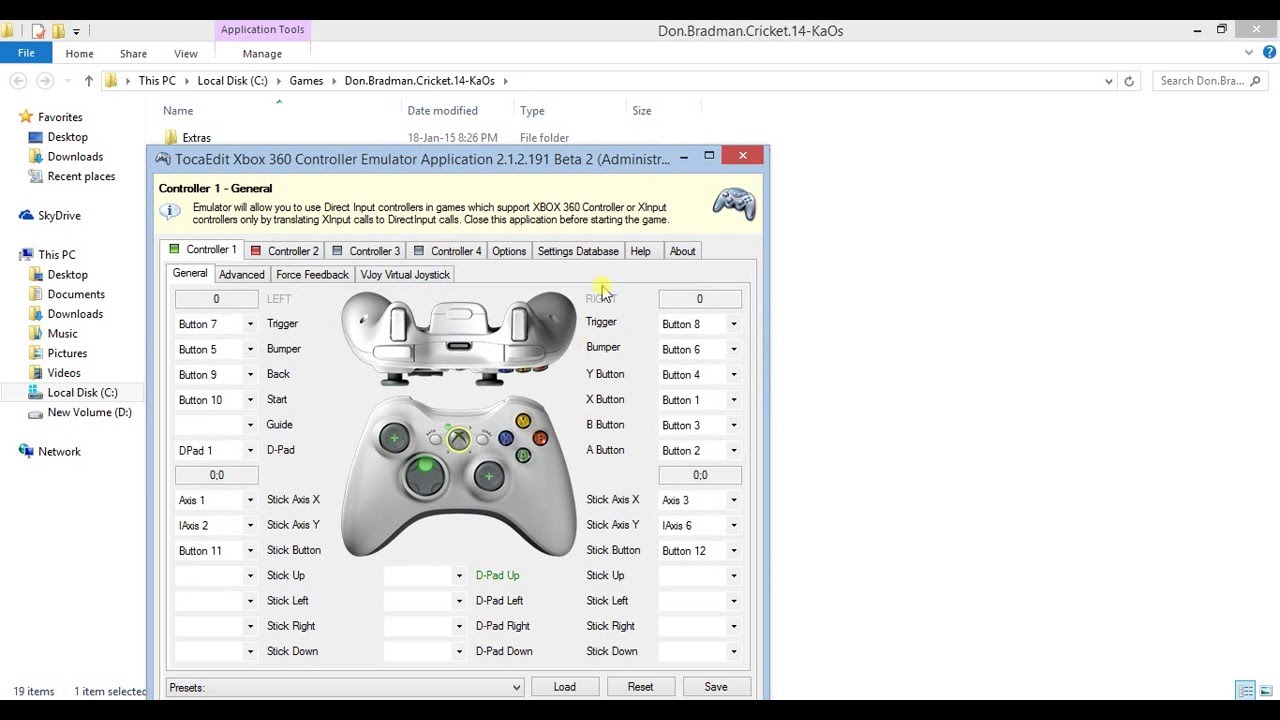Open Y Button mapping dropdown

click(x=733, y=375)
